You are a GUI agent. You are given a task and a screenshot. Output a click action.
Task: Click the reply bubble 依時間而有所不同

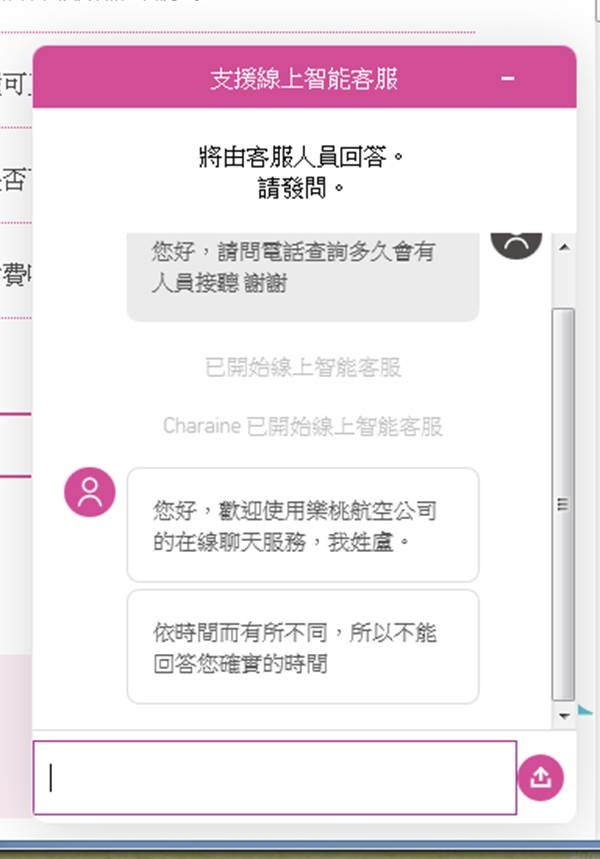click(x=303, y=647)
